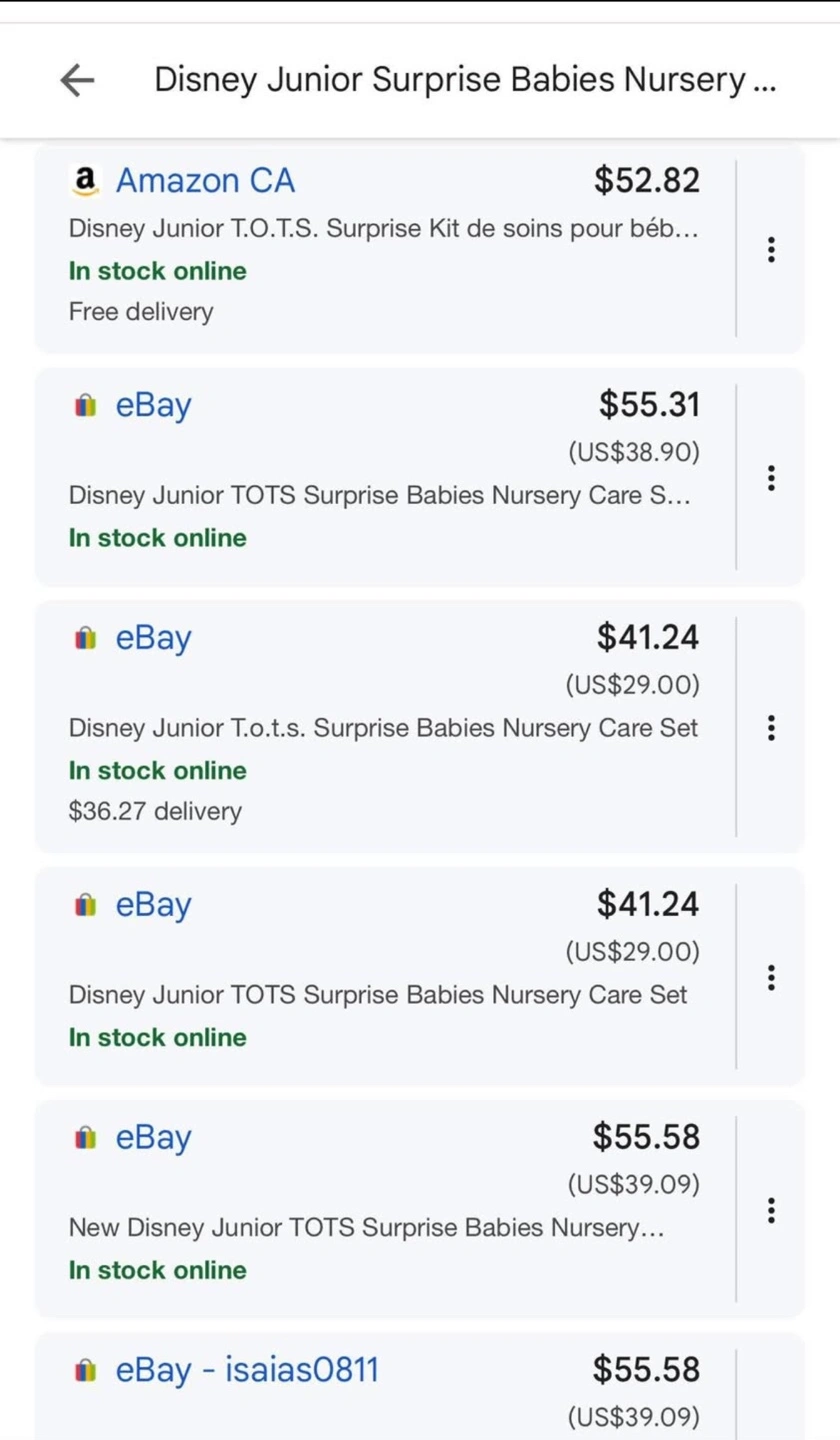This screenshot has width=840, height=1440.
Task: Open more options for eBay listing with $36.27 delivery
Action: click(x=771, y=727)
